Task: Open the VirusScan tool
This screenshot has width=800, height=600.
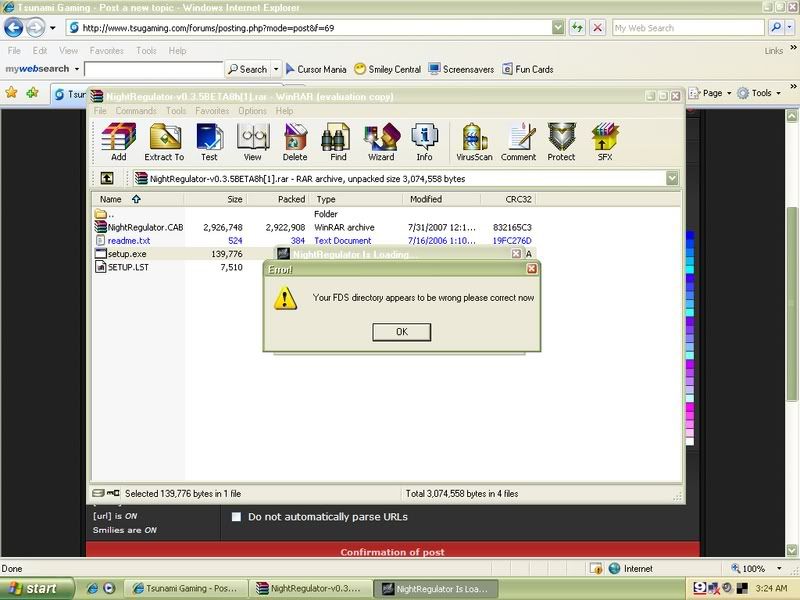Action: point(472,141)
